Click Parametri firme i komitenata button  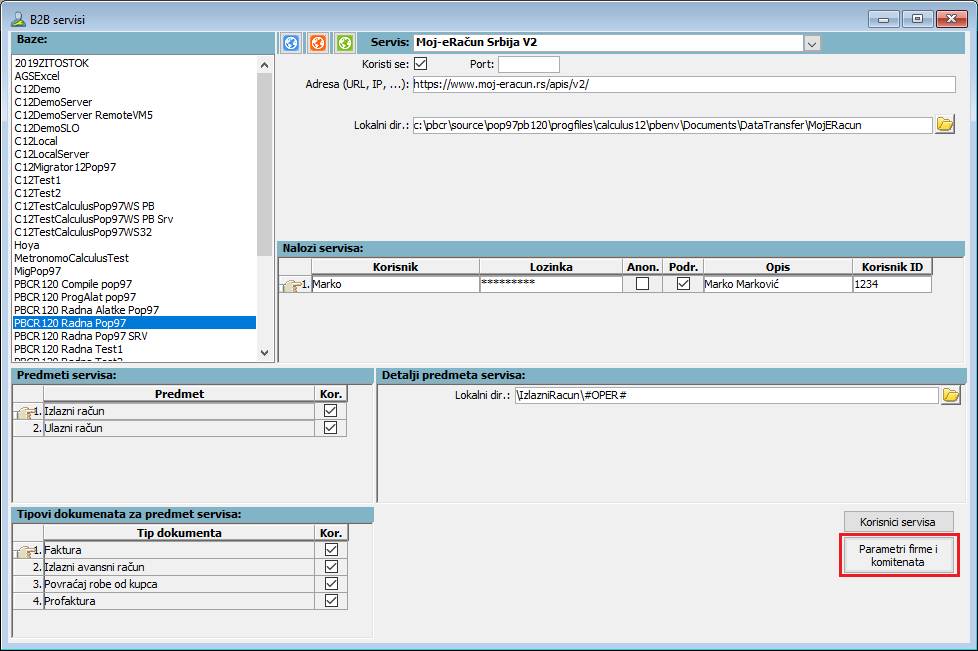898,556
